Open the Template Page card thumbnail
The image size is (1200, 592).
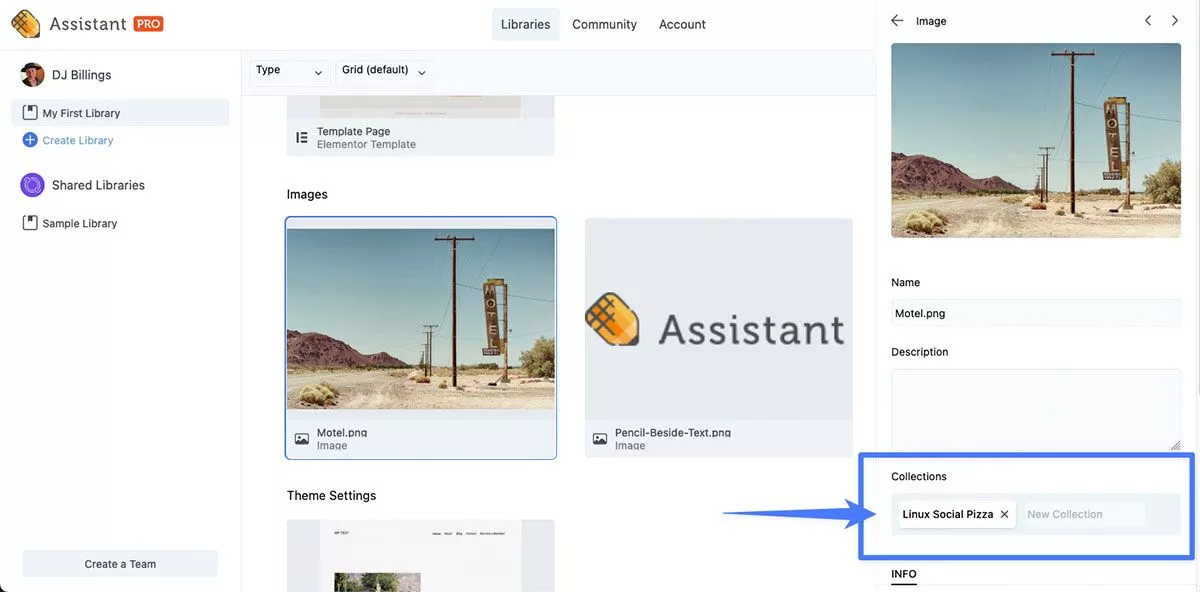click(x=421, y=107)
